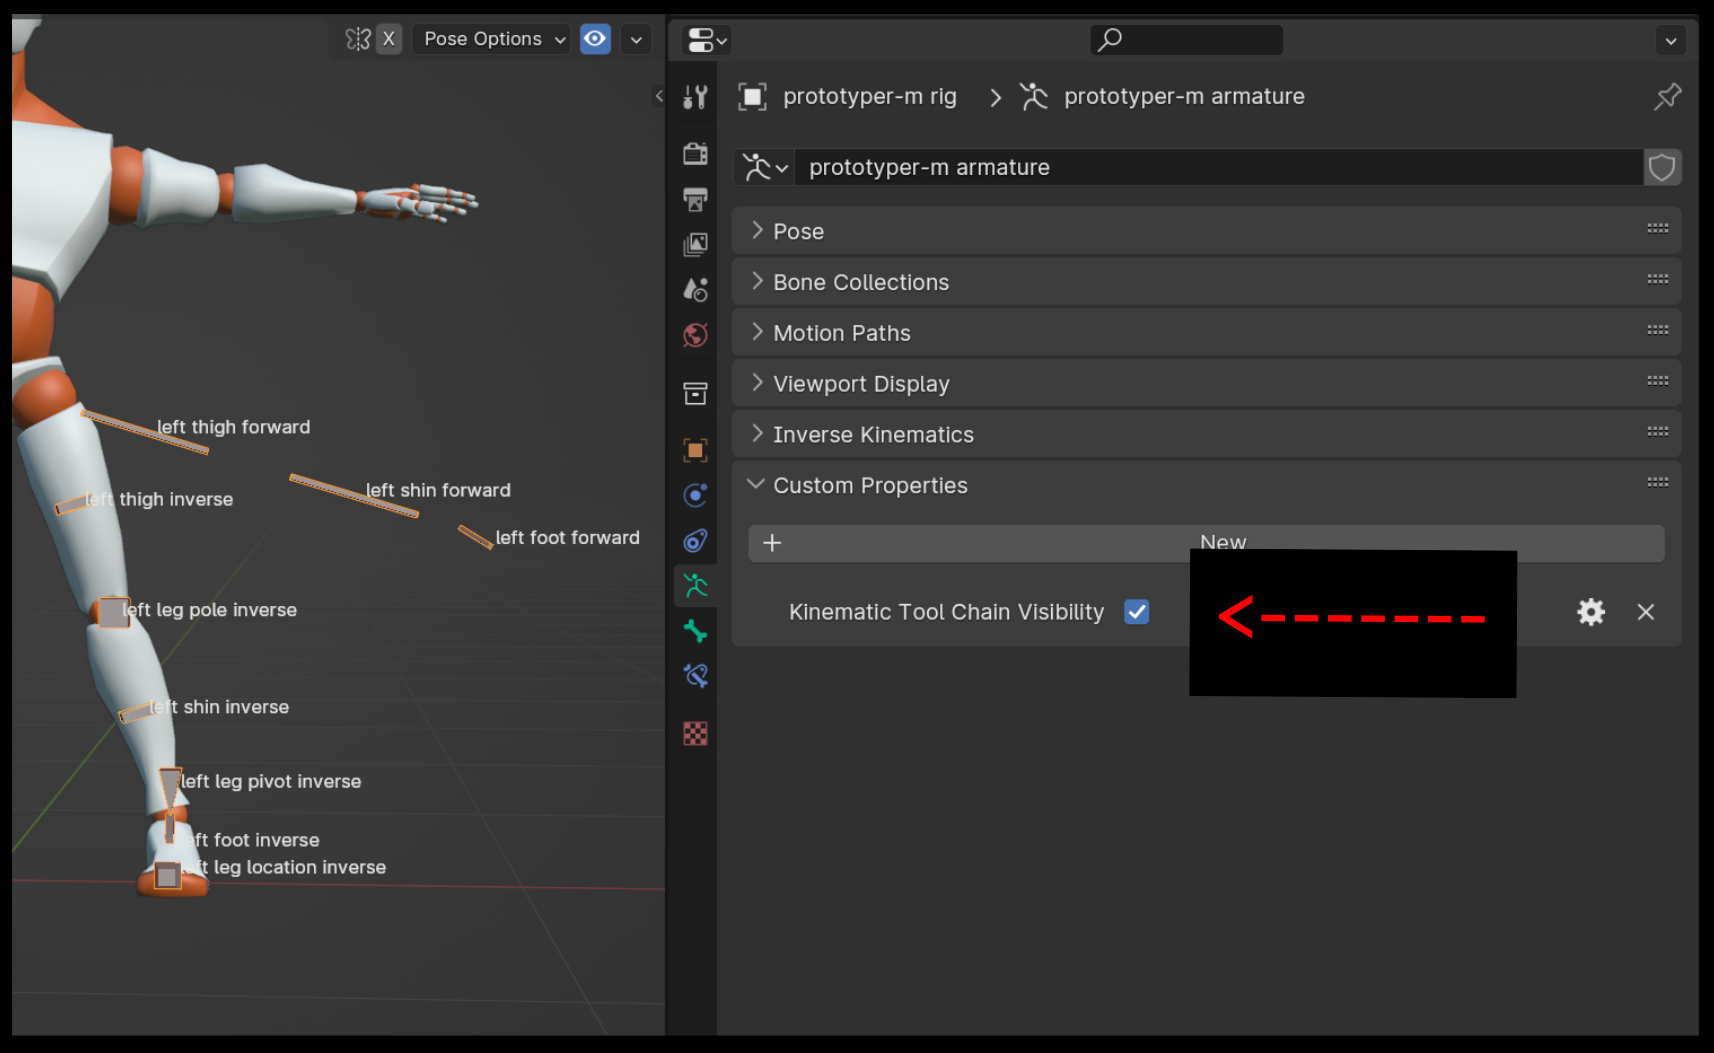Open the Render properties tab
This screenshot has width=1714, height=1053.
[x=695, y=153]
